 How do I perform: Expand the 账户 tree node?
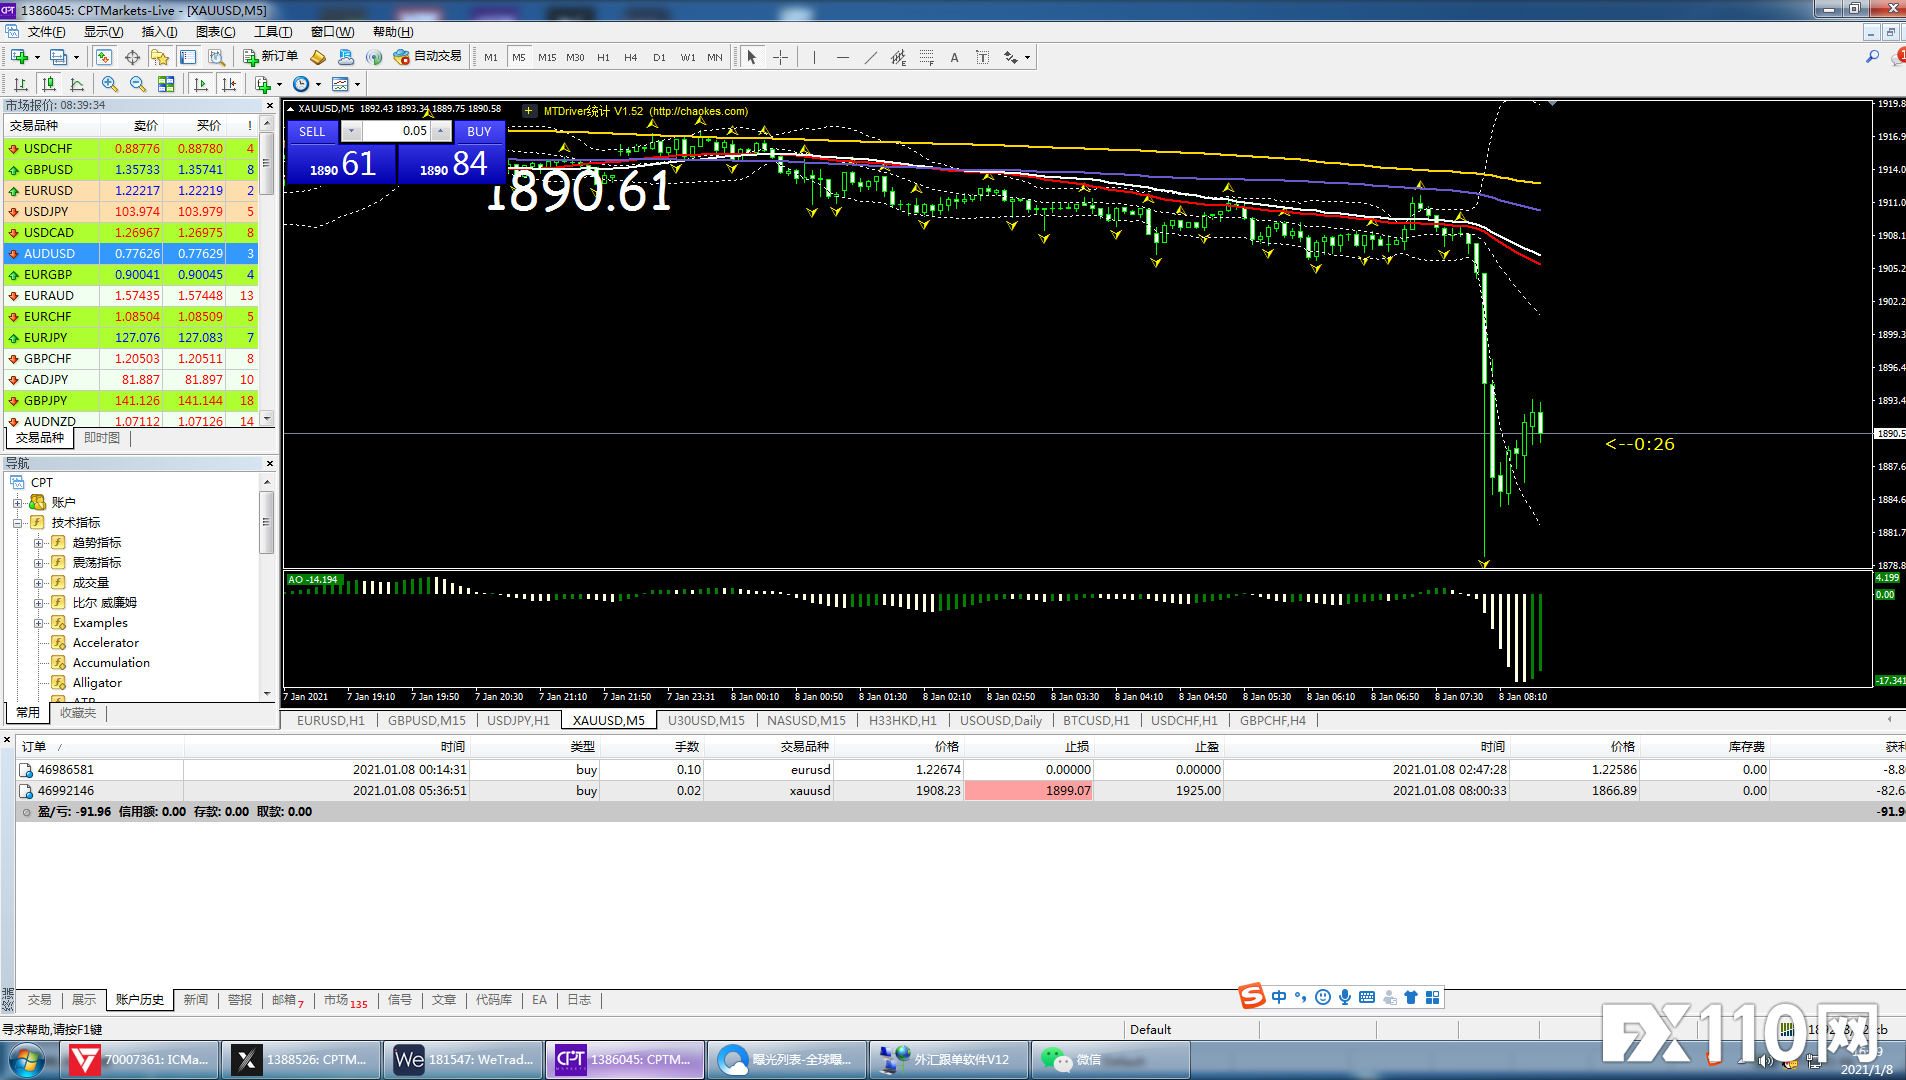(x=17, y=503)
